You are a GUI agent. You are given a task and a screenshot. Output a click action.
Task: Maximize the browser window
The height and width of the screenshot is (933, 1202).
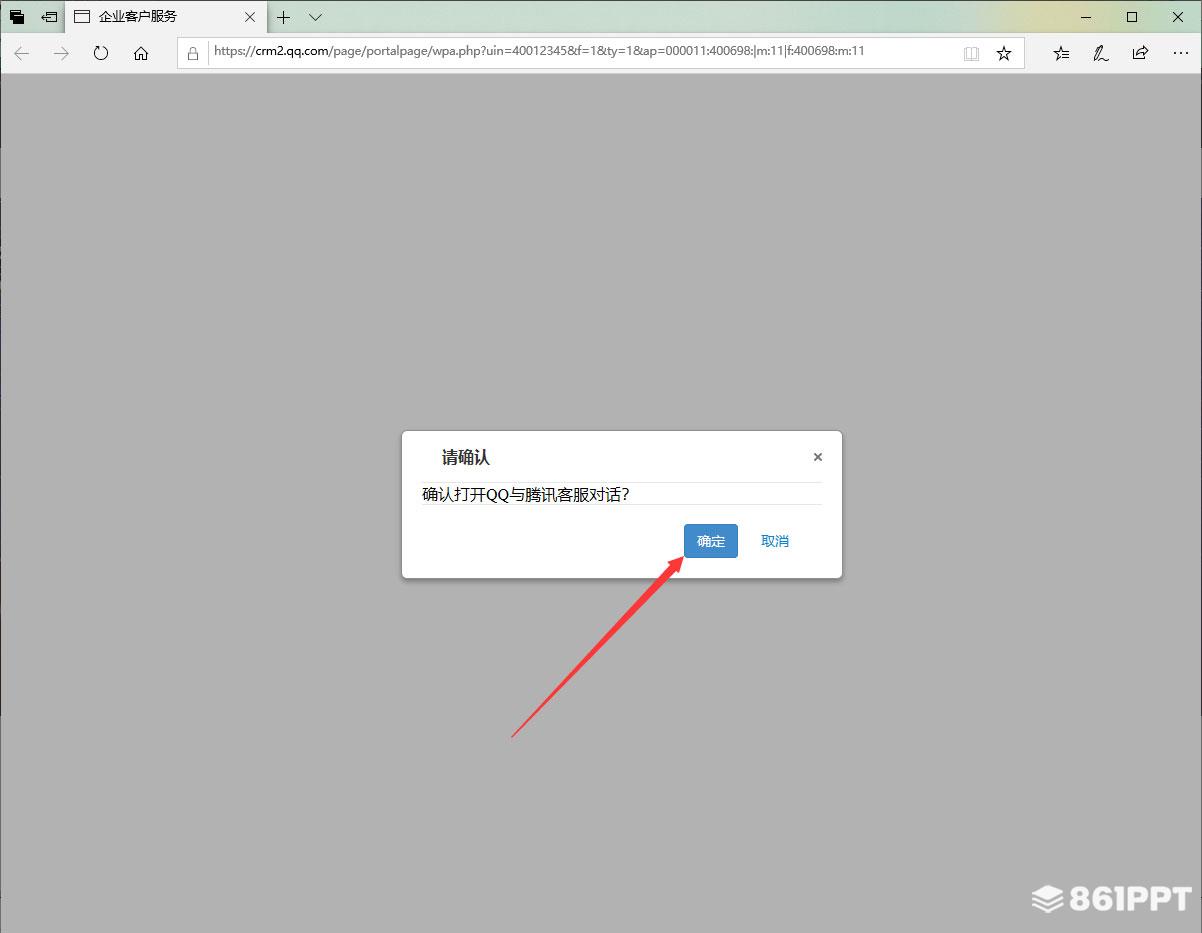(x=1132, y=17)
